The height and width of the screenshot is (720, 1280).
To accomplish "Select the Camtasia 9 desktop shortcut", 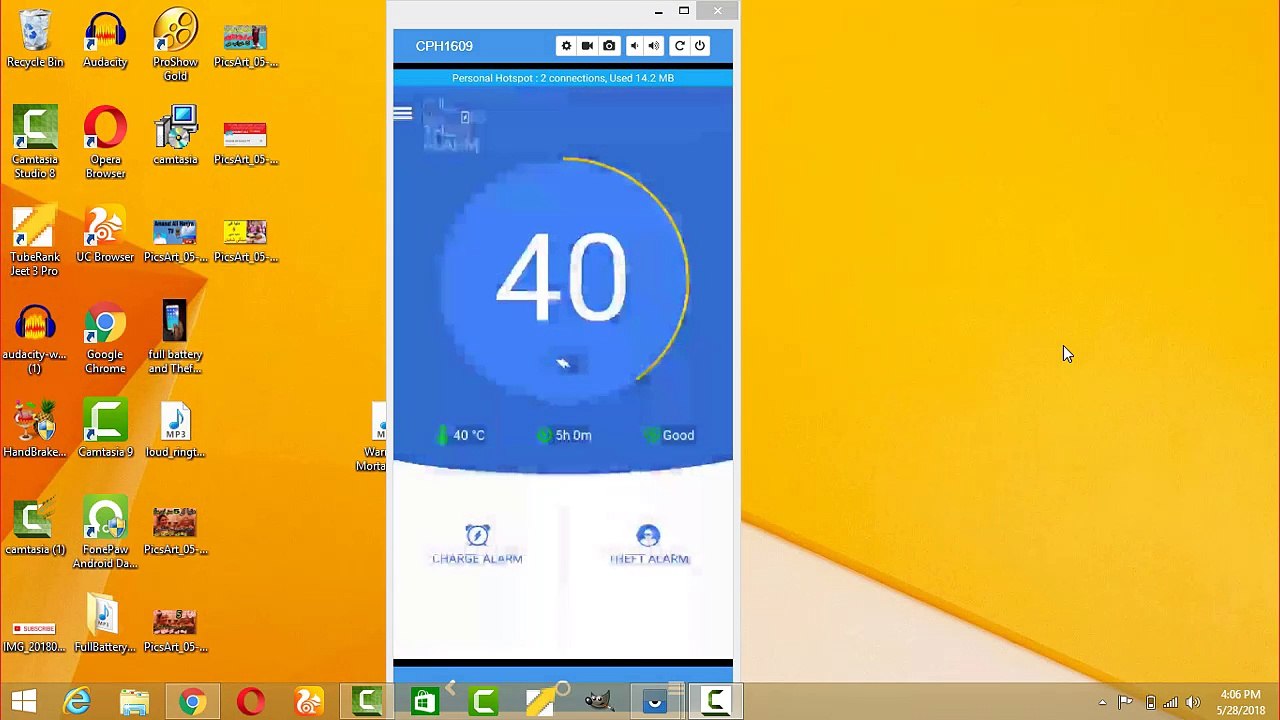I will point(105,430).
